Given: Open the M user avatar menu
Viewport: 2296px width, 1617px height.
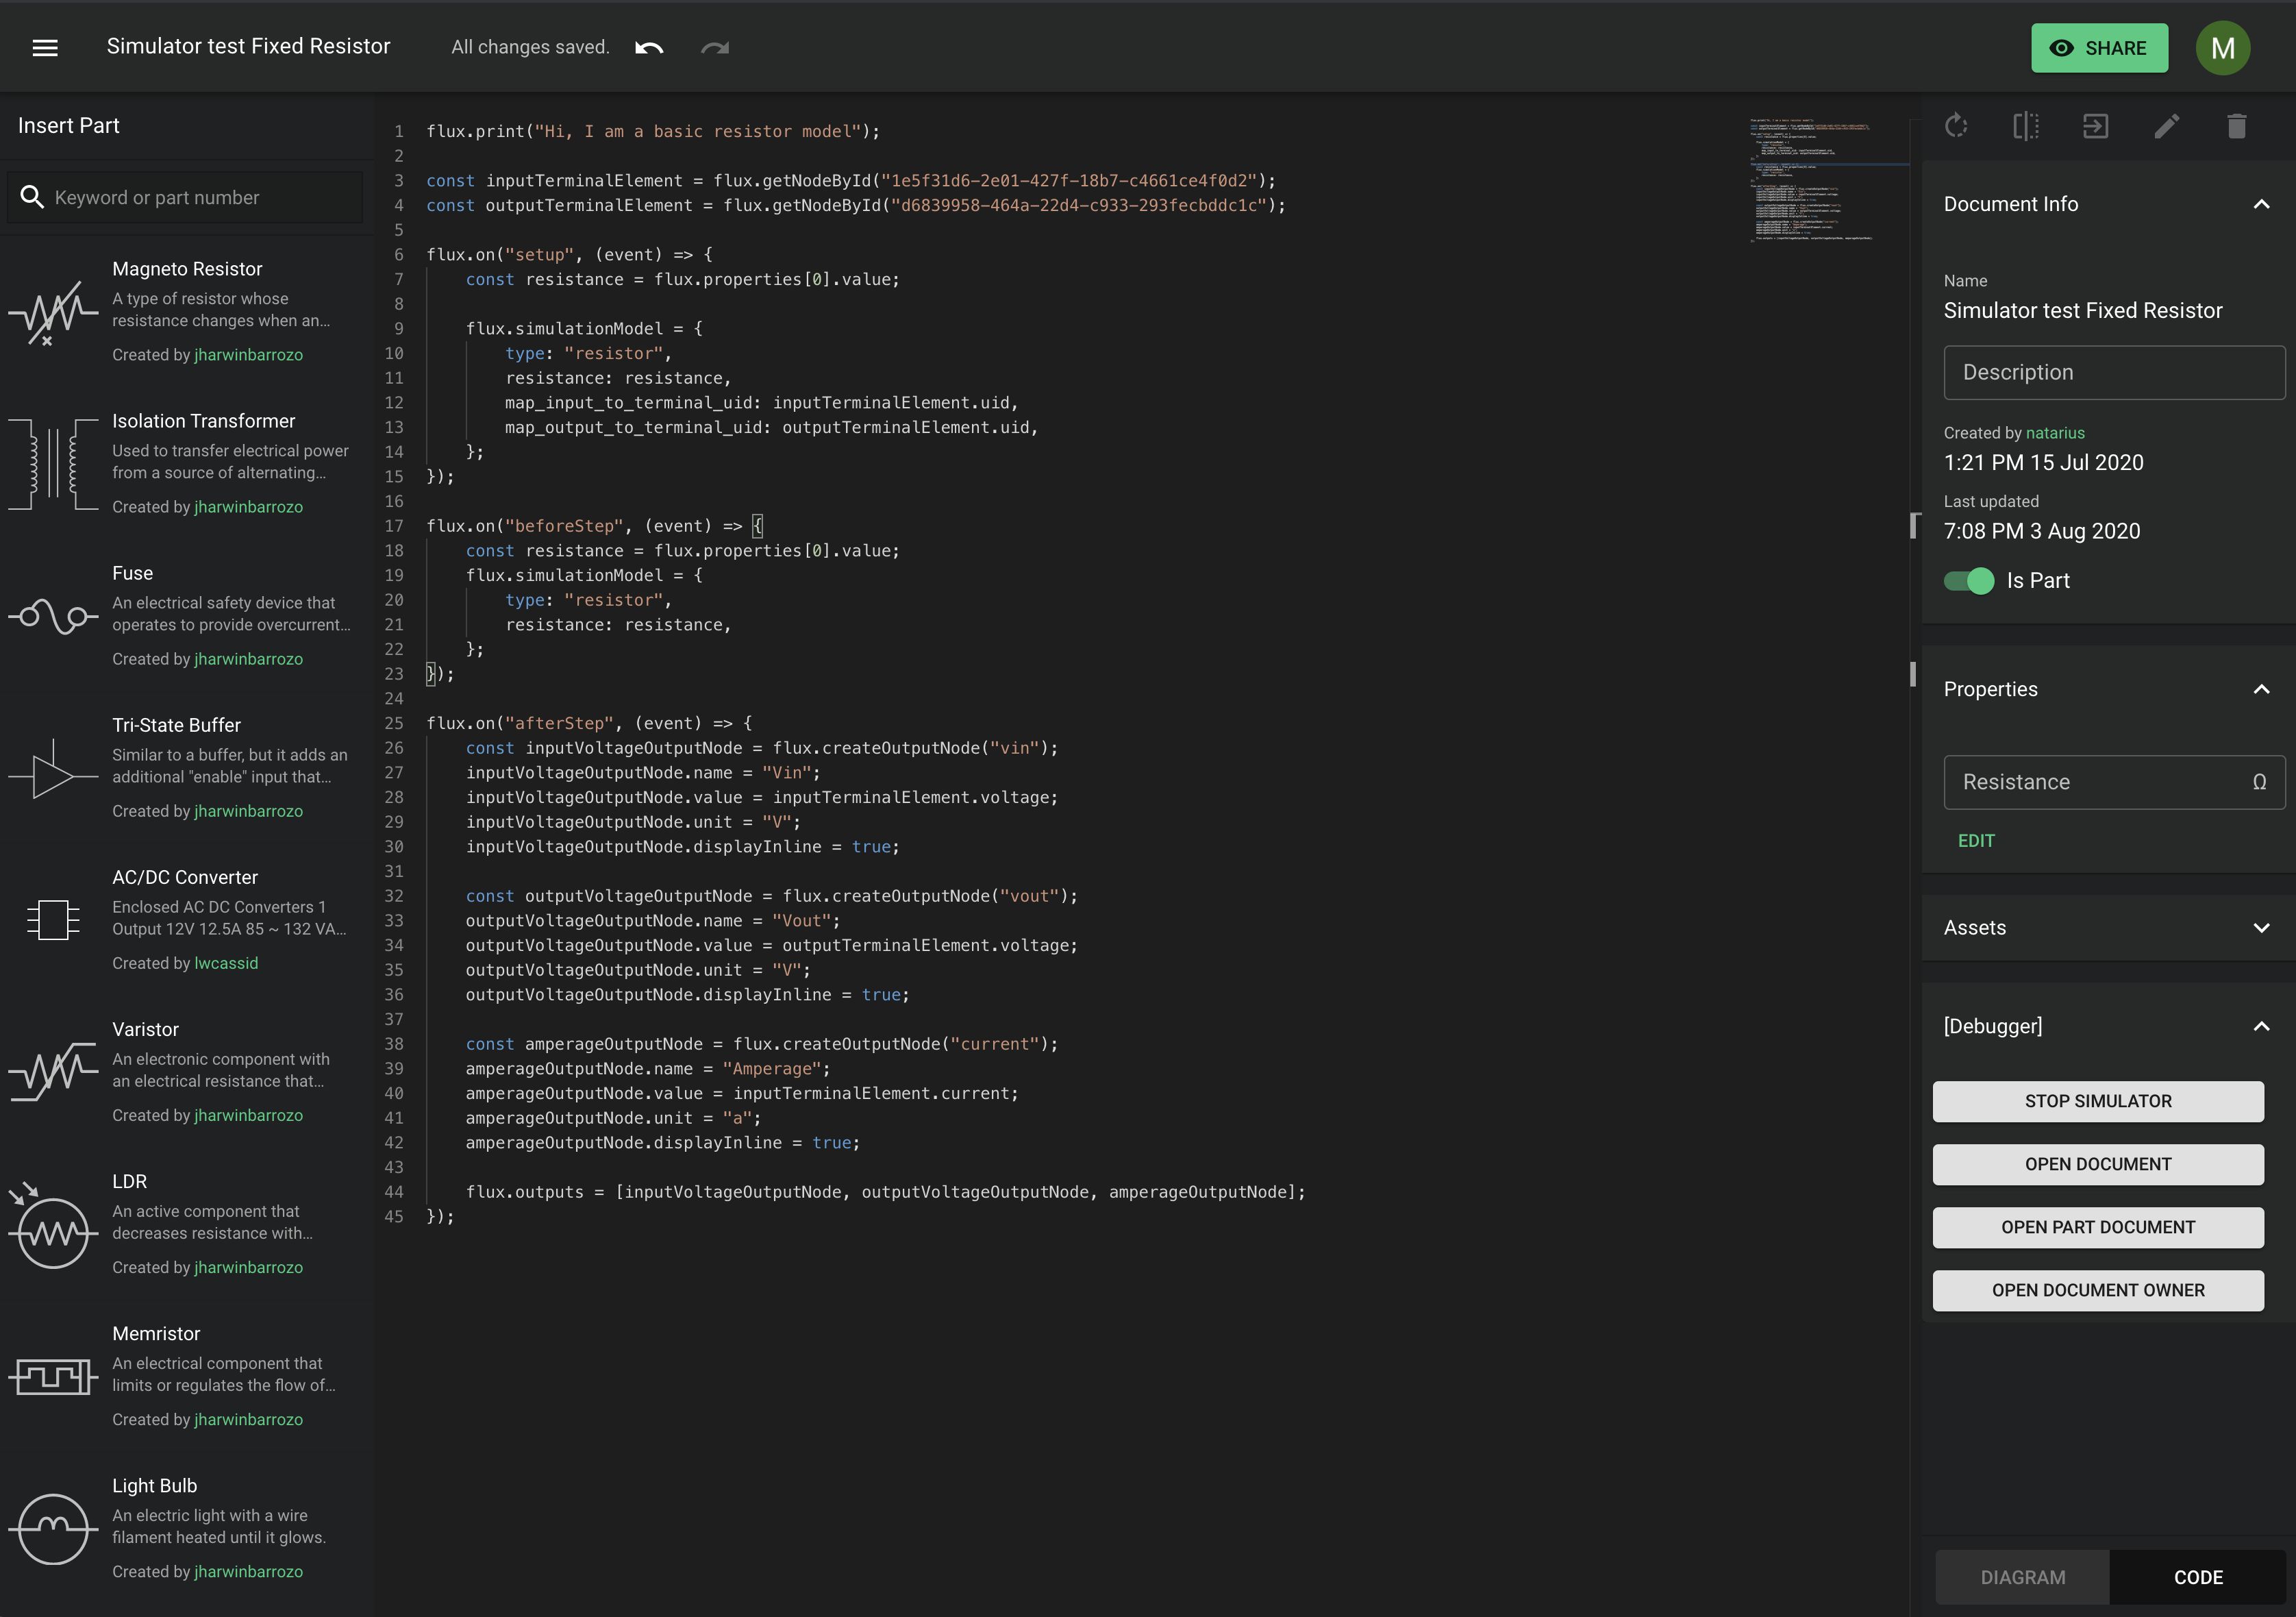Looking at the screenshot, I should point(2223,48).
